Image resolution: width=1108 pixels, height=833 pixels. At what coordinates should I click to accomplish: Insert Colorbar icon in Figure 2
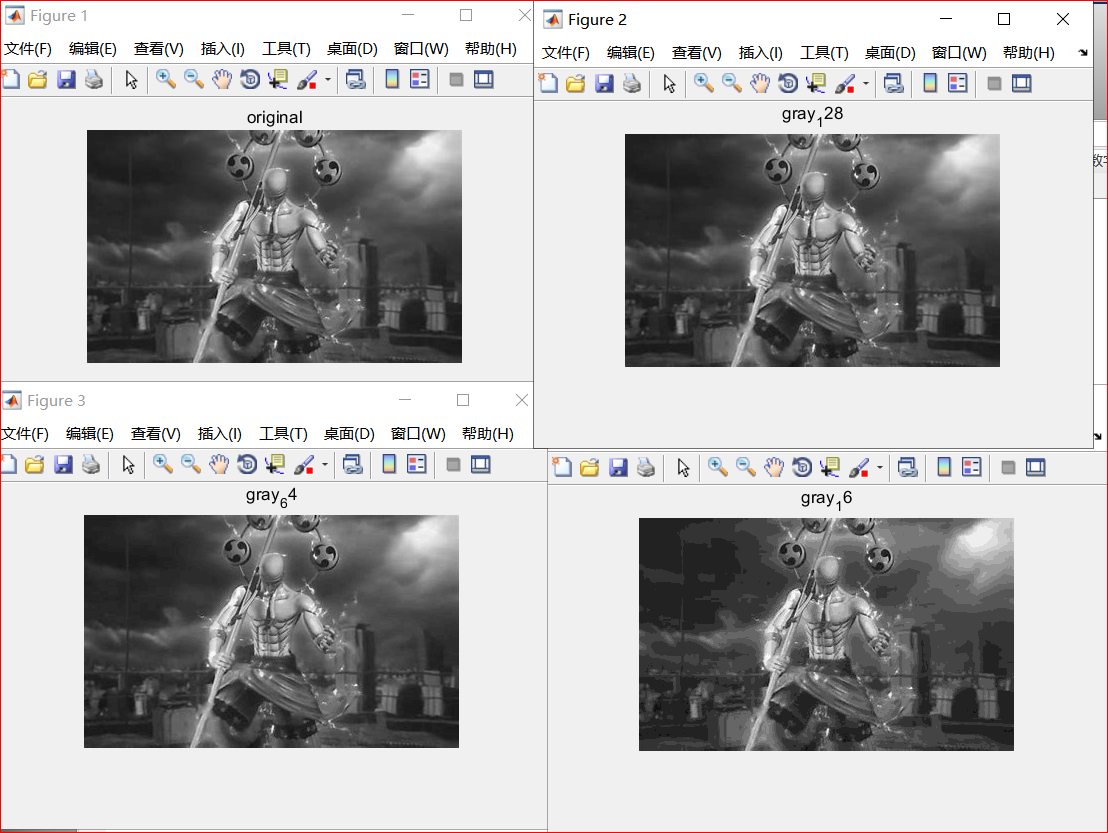(930, 83)
